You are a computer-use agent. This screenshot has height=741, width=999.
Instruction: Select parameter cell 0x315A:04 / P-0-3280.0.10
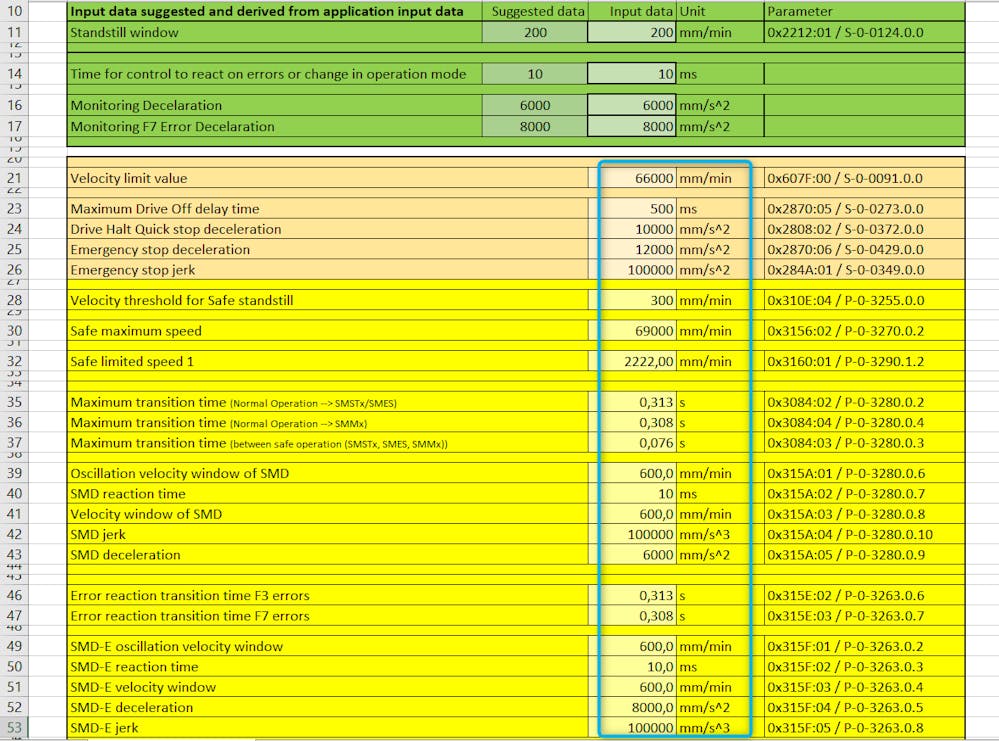tap(865, 535)
